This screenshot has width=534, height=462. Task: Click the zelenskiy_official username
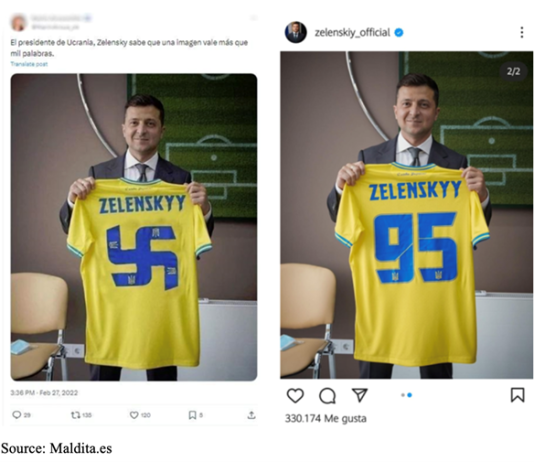pyautogui.click(x=352, y=32)
